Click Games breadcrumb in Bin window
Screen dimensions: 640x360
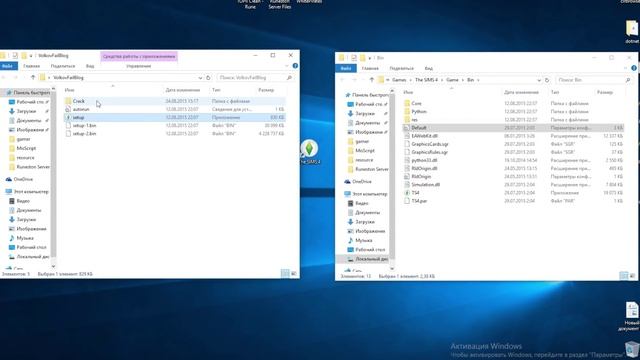(399, 80)
